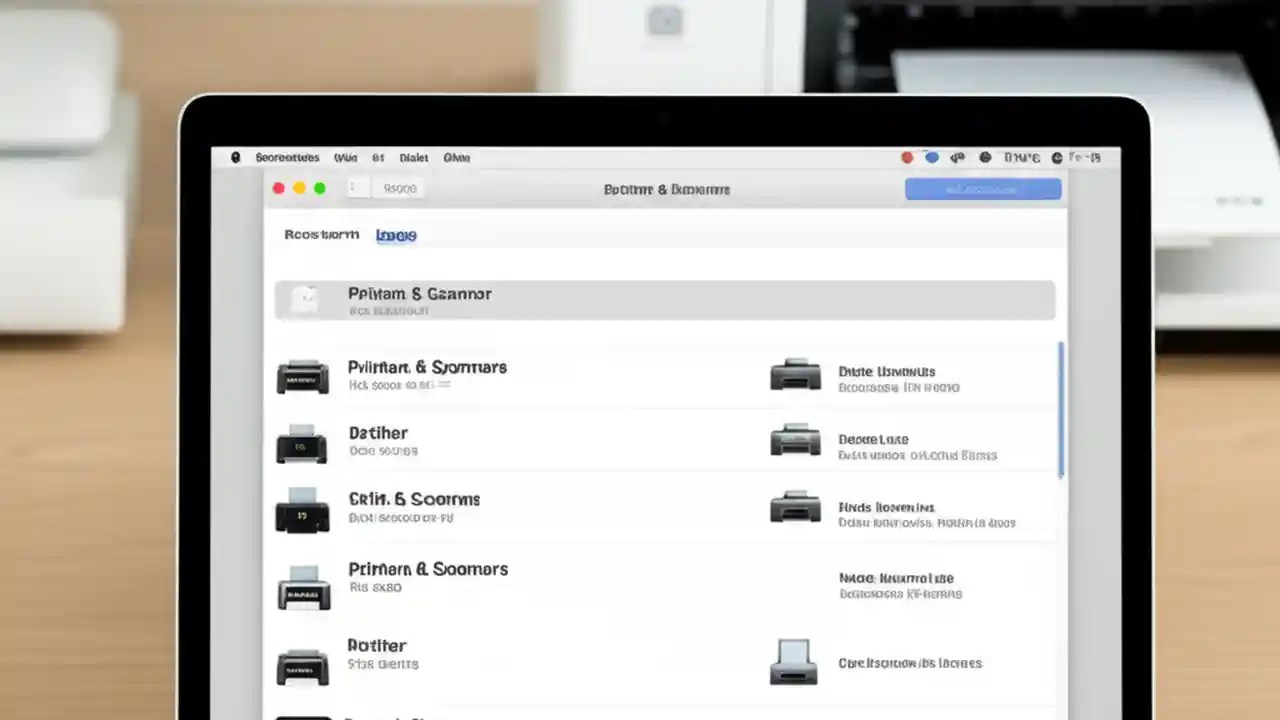Select the blue Ineos link below the toolbar

(x=396, y=235)
